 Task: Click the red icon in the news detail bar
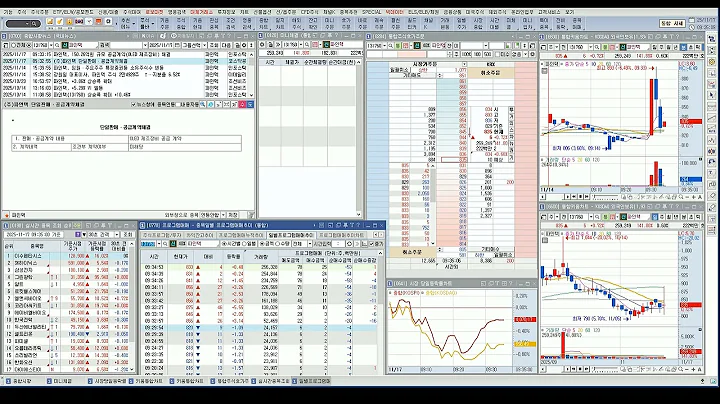242,104
